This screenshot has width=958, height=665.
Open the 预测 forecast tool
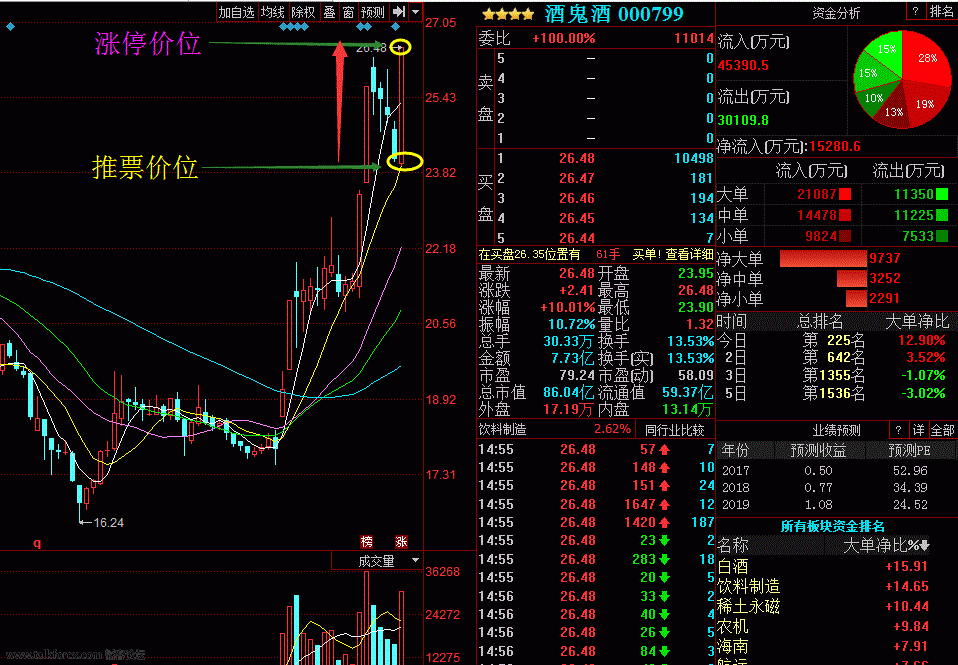tap(373, 12)
